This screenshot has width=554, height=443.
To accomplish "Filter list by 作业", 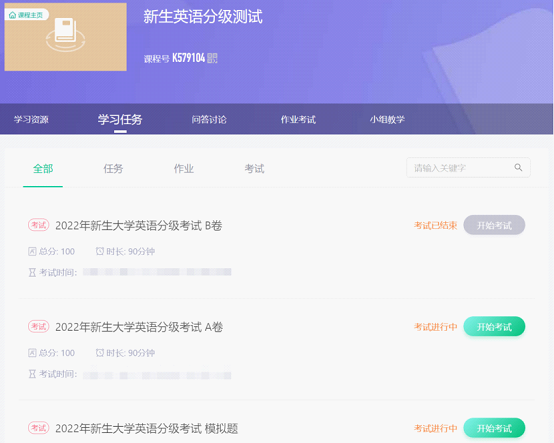I will [184, 169].
